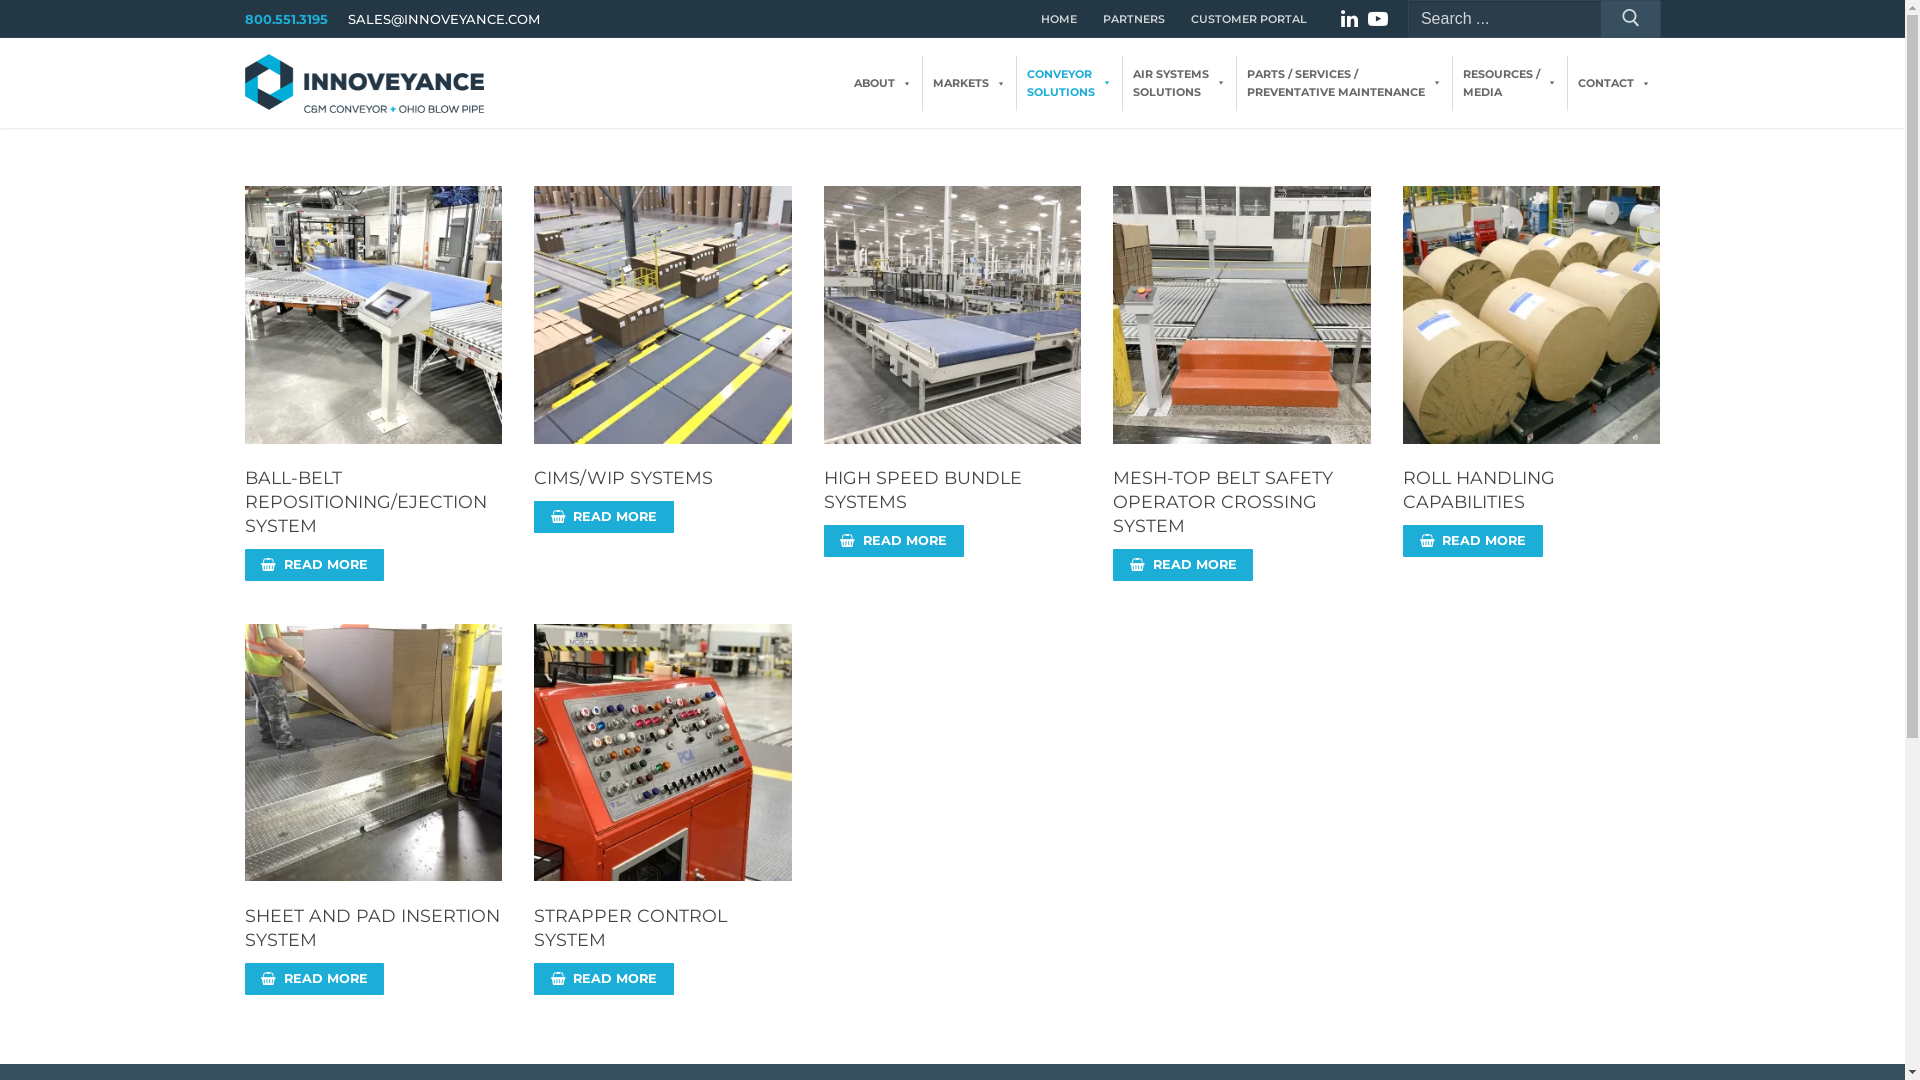Expand the MARKETS menu
Viewport: 1920px width, 1080px height.
pyautogui.click(x=969, y=84)
